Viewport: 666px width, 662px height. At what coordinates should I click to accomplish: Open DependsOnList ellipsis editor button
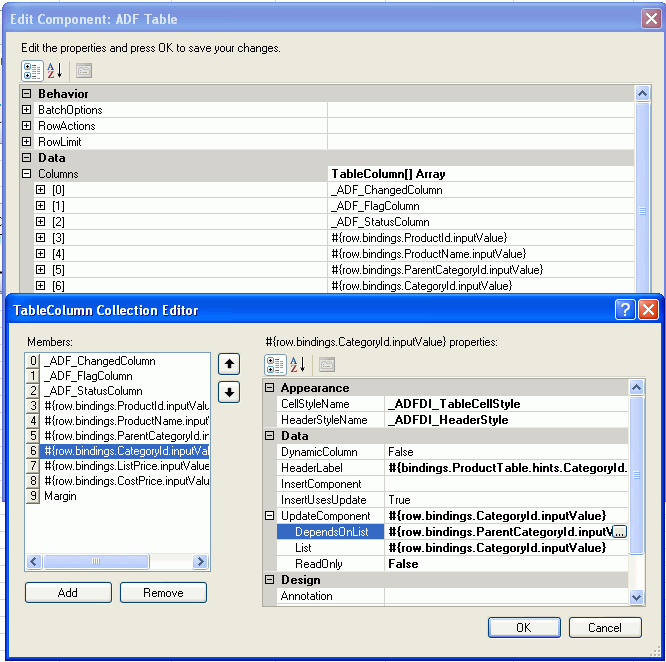pos(620,532)
